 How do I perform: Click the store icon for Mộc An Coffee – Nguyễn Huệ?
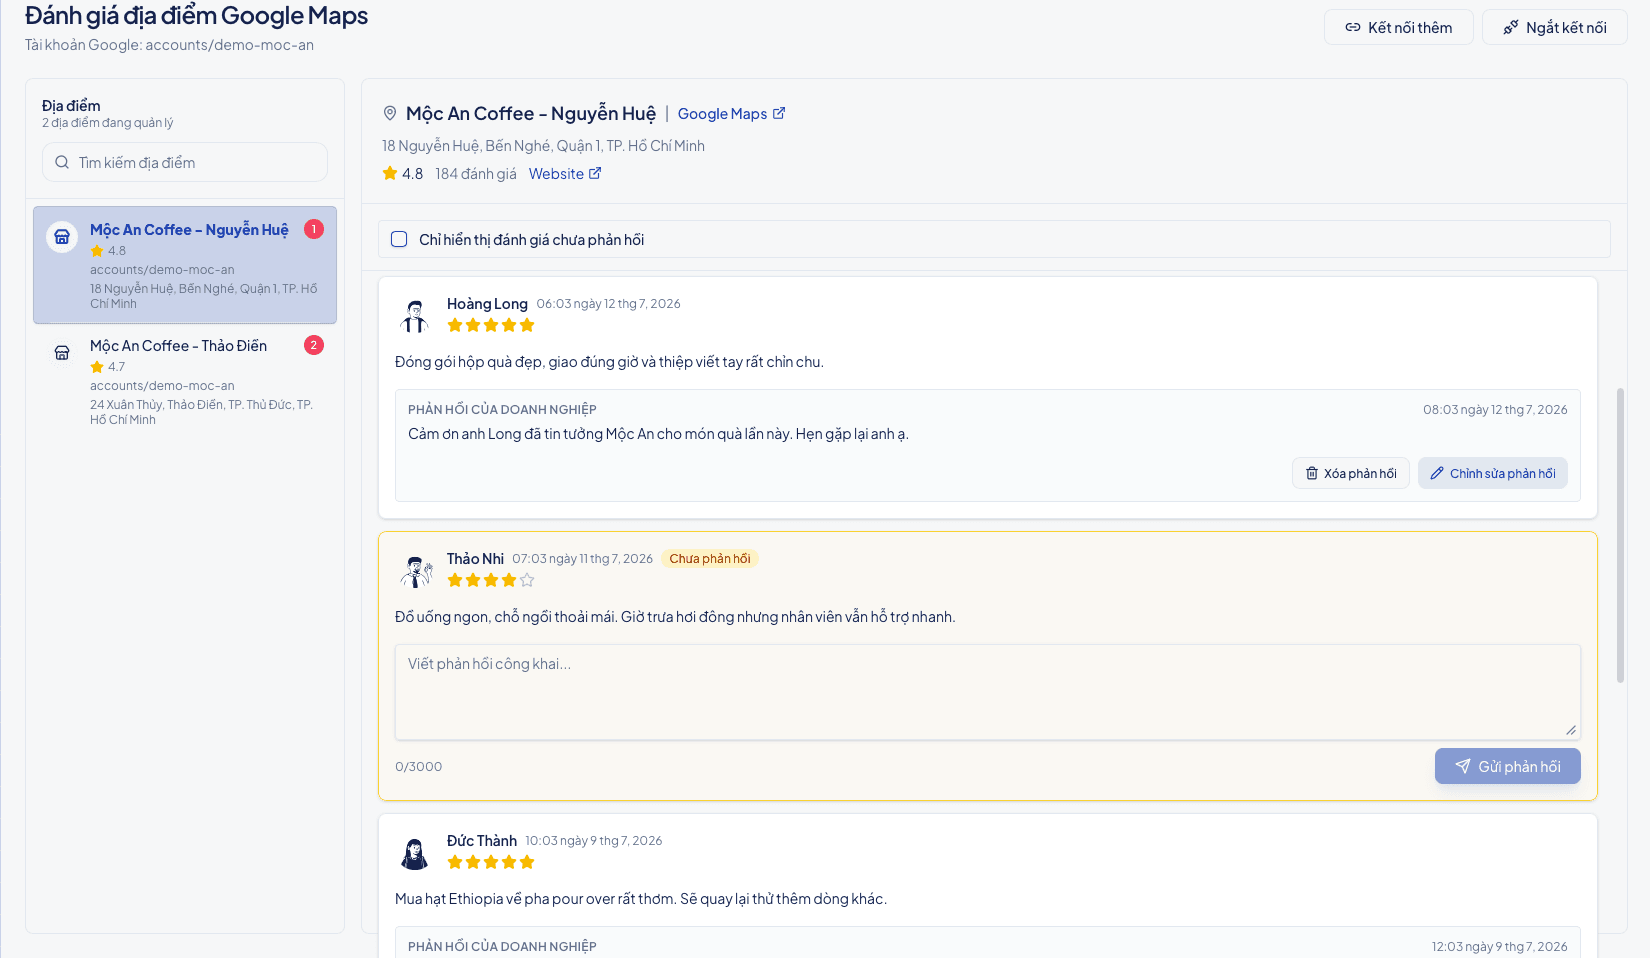tap(62, 237)
